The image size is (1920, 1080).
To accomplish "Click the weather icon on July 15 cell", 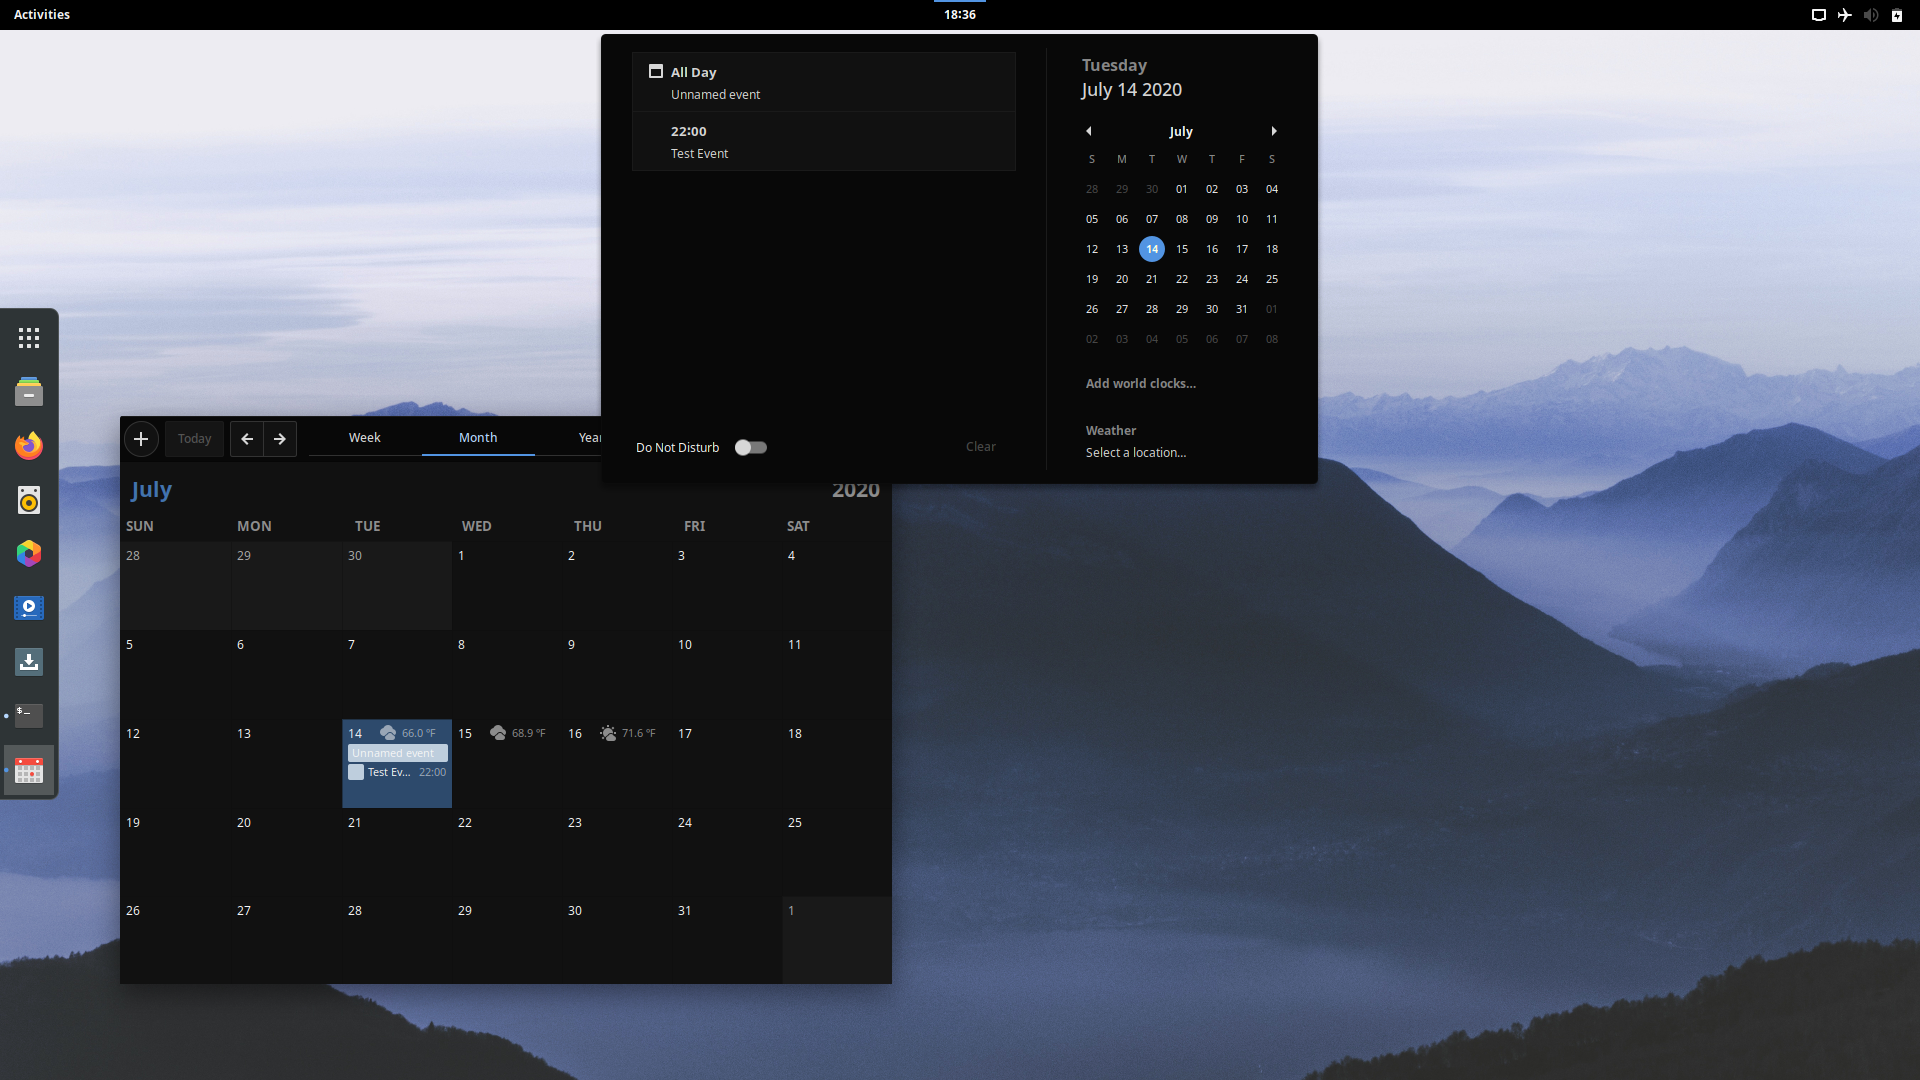I will pyautogui.click(x=498, y=733).
